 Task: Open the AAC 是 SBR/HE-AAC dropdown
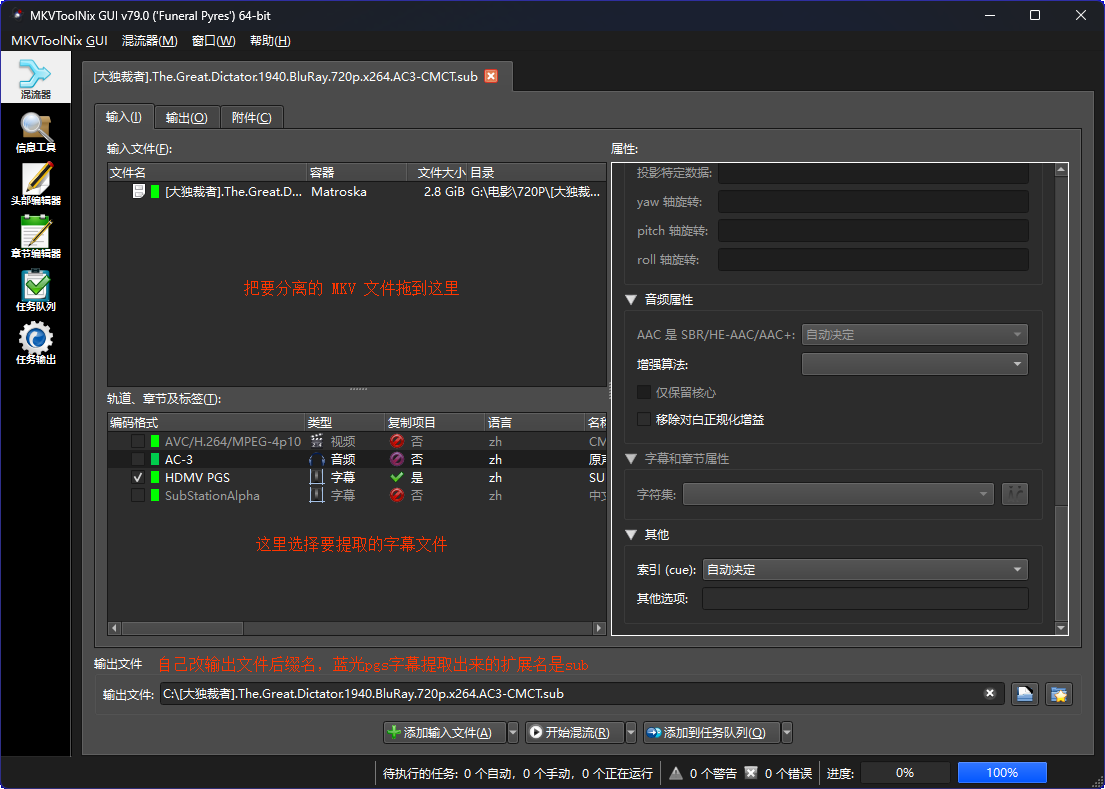[915, 335]
